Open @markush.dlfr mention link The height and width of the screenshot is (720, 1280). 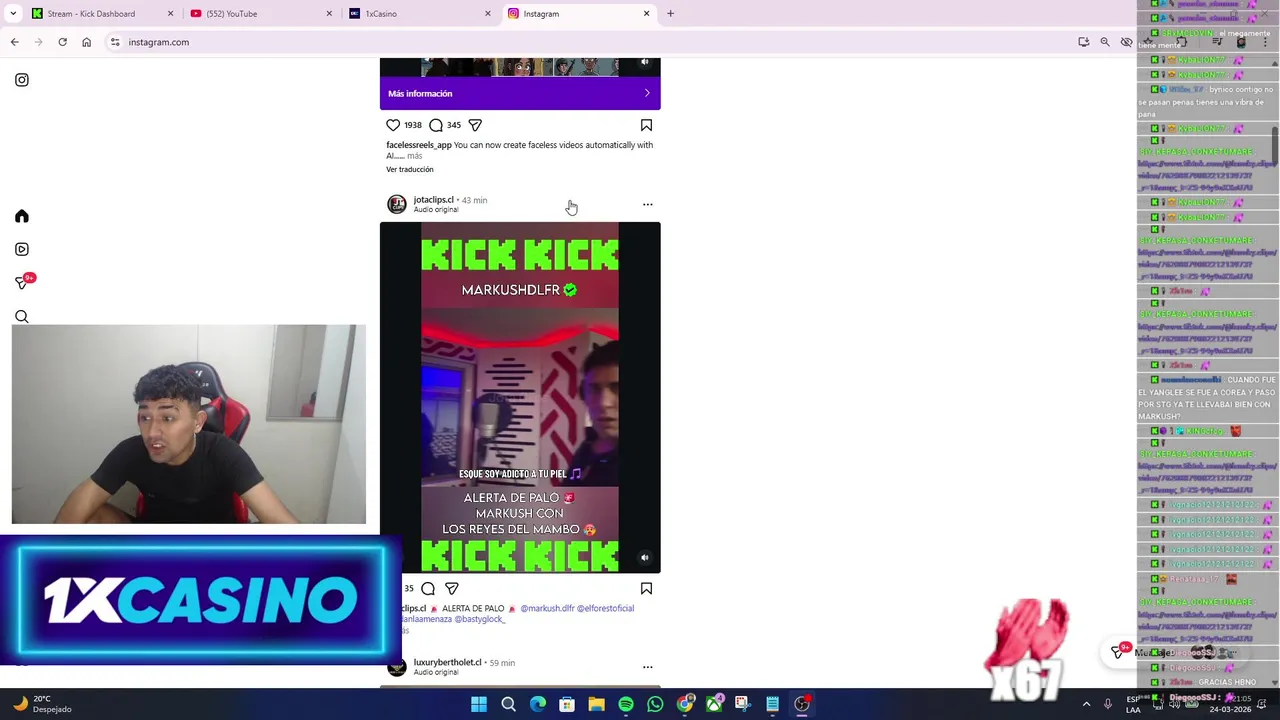coord(547,608)
